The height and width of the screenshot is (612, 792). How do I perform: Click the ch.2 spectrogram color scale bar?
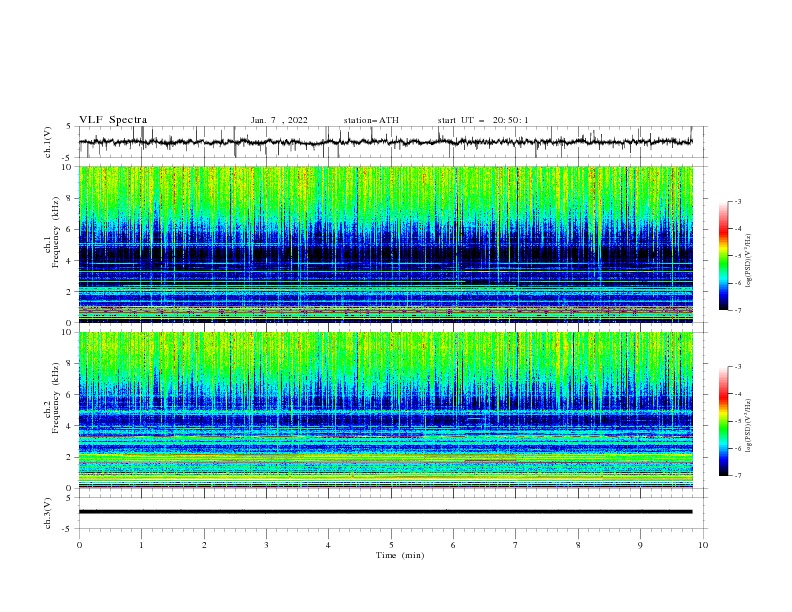724,421
